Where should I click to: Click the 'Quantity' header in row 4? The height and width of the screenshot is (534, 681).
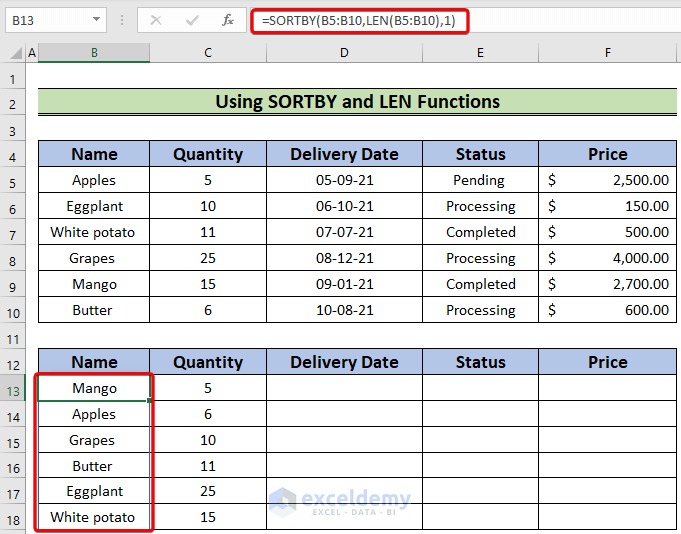208,154
